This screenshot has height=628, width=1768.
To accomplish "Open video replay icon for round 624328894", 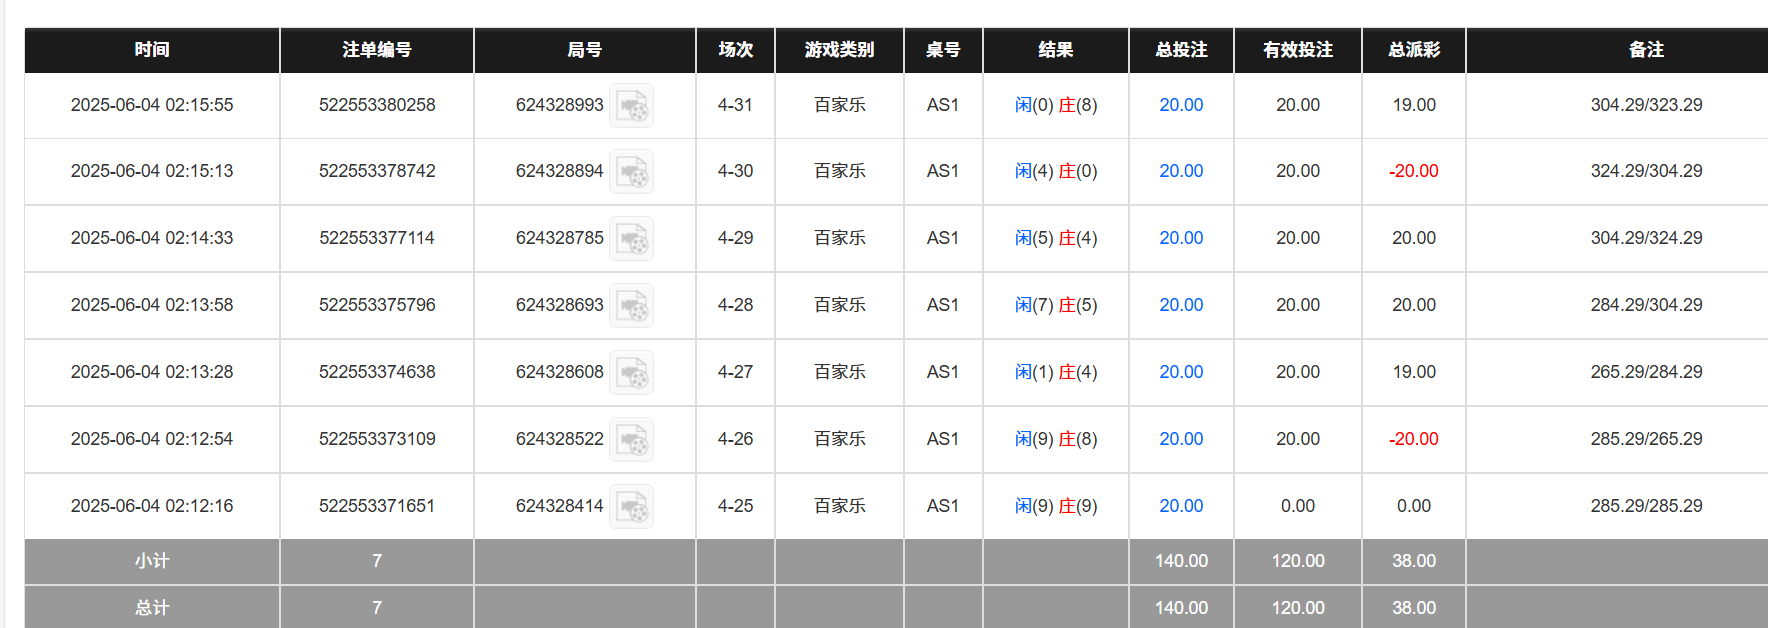I will coord(632,172).
